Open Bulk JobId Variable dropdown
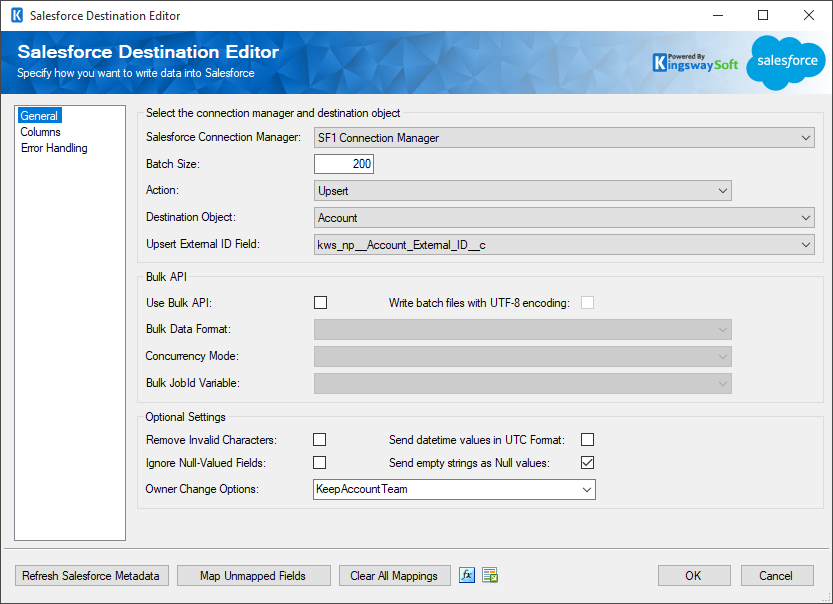This screenshot has width=833, height=604. point(523,384)
